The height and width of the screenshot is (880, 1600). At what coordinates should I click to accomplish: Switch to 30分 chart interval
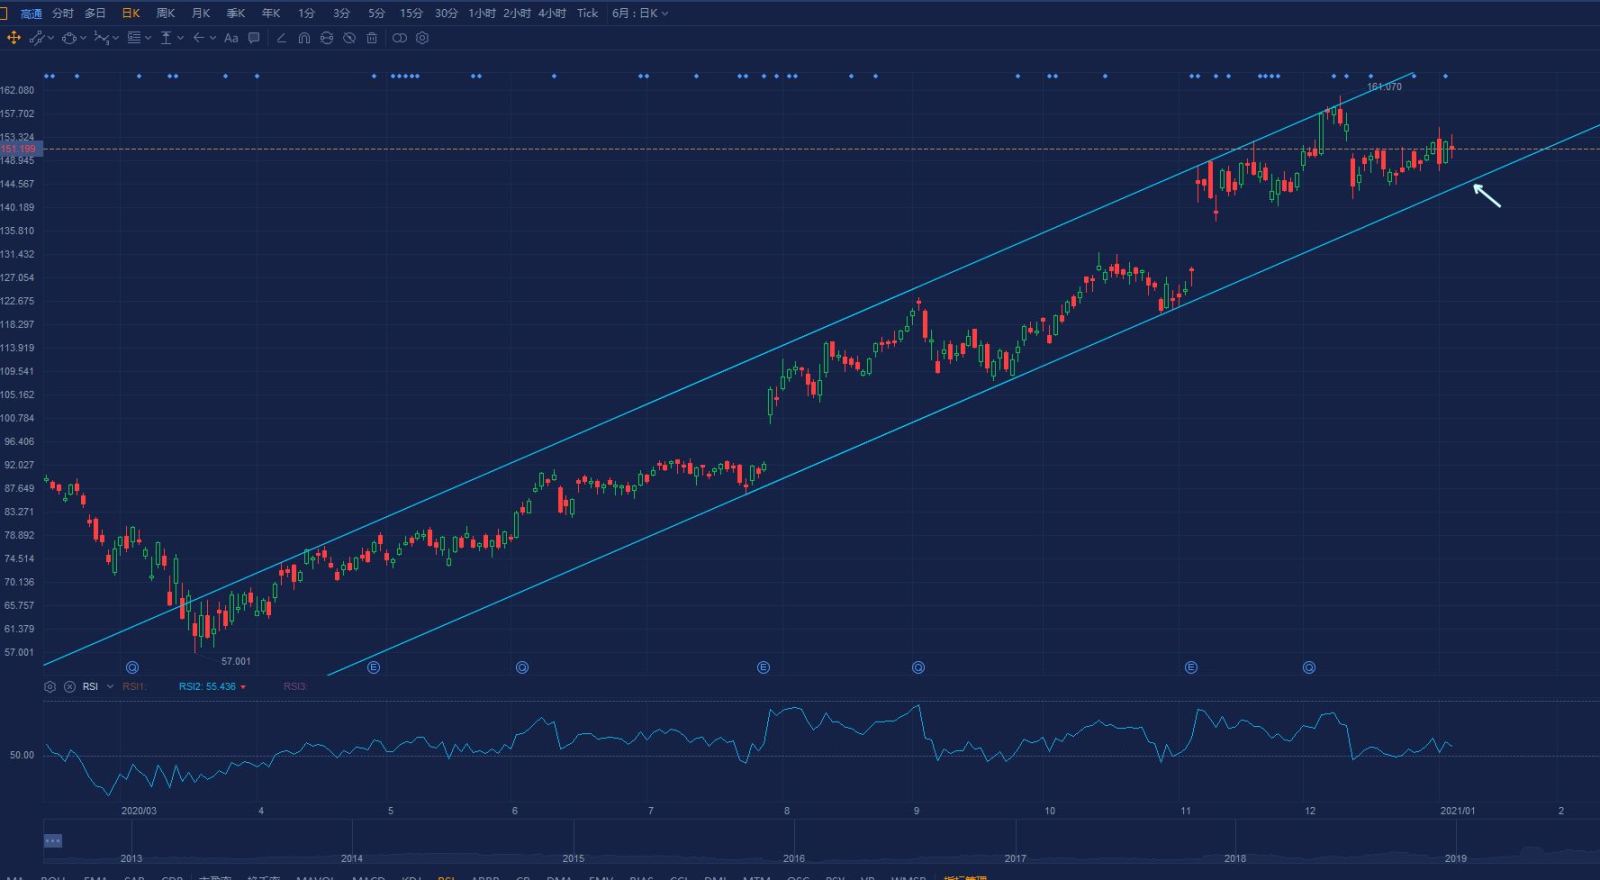446,13
